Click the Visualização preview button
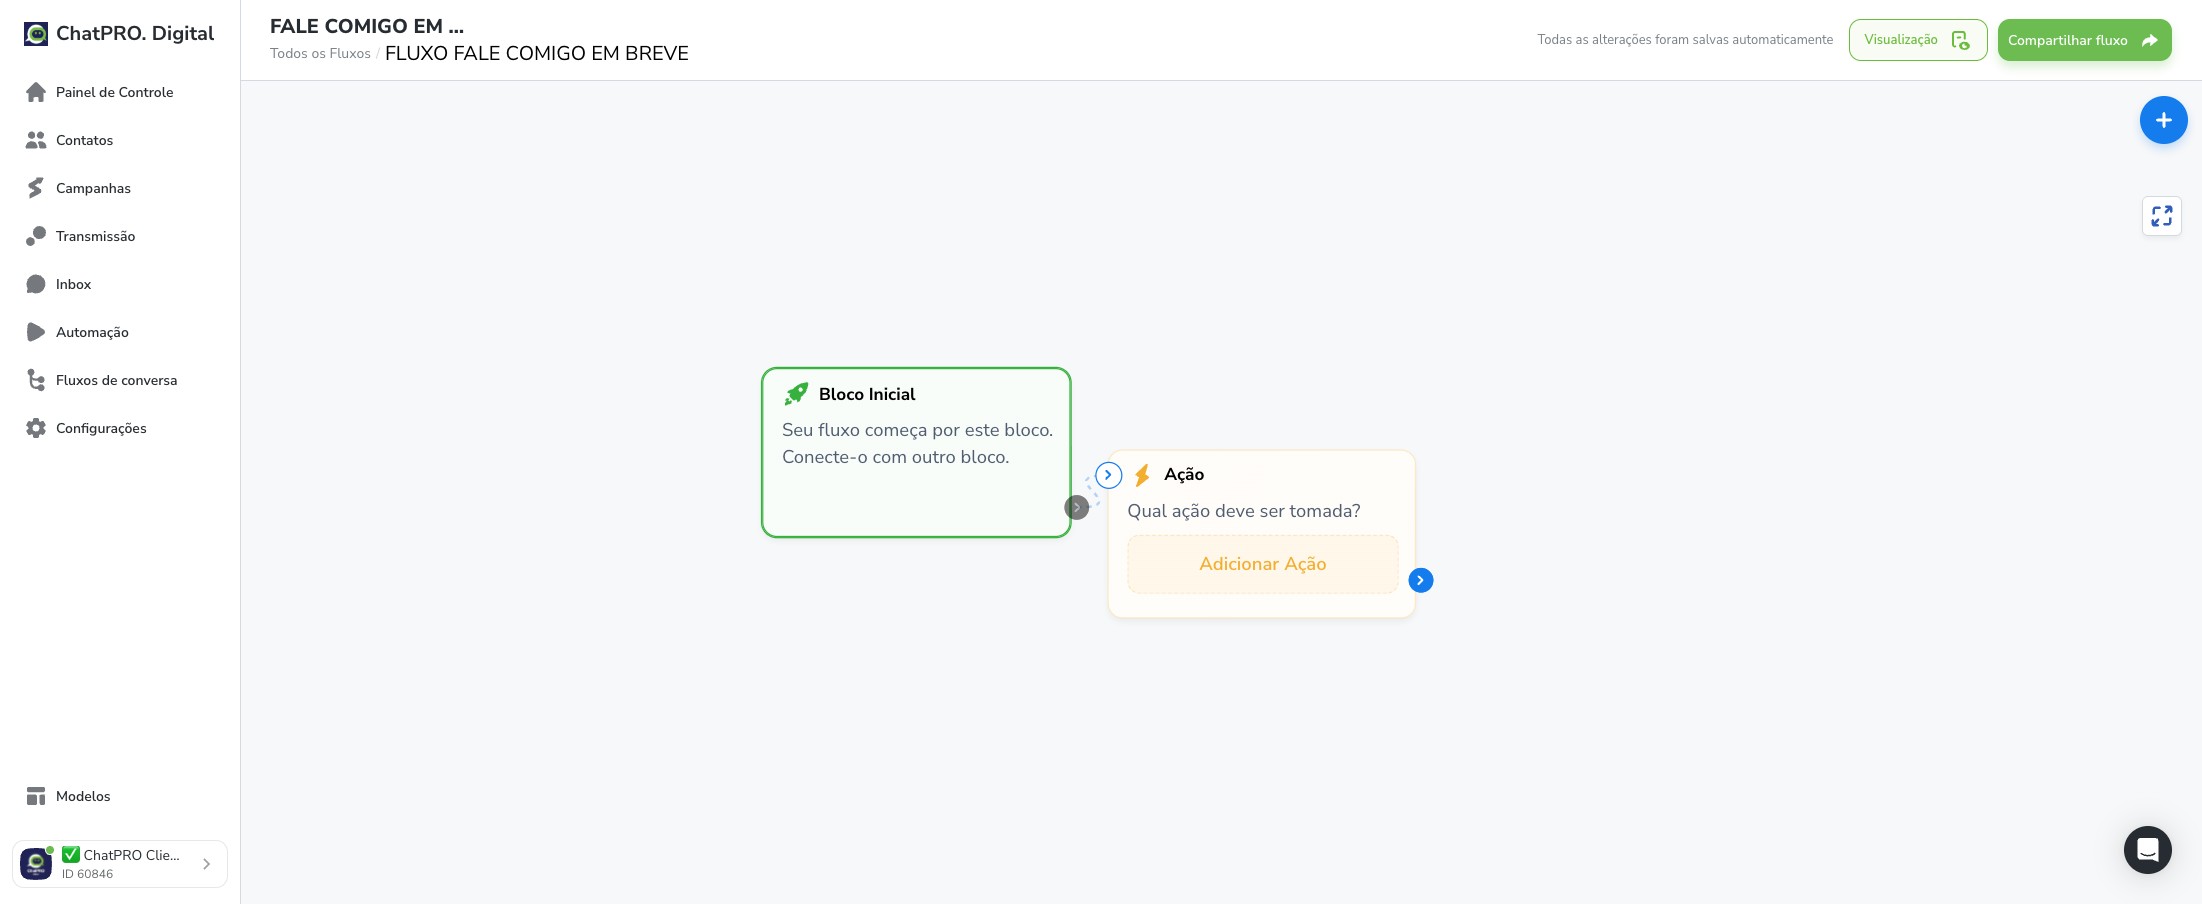Viewport: 2202px width, 904px height. [1917, 40]
